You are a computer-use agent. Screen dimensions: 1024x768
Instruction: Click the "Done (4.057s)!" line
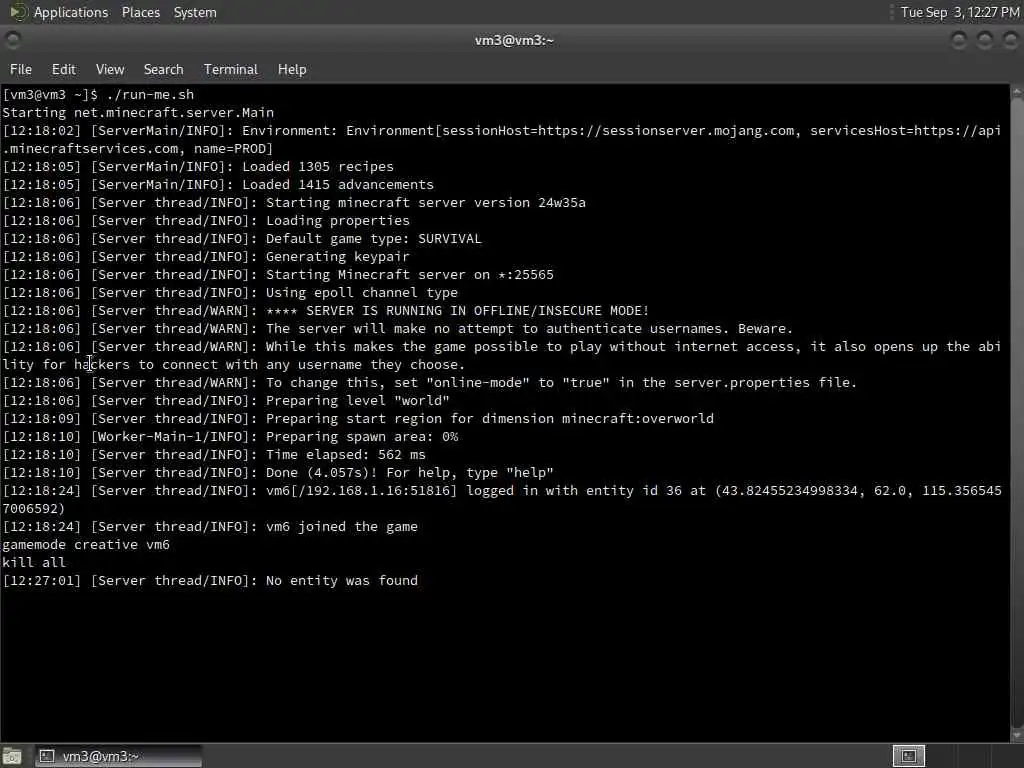[x=278, y=473]
